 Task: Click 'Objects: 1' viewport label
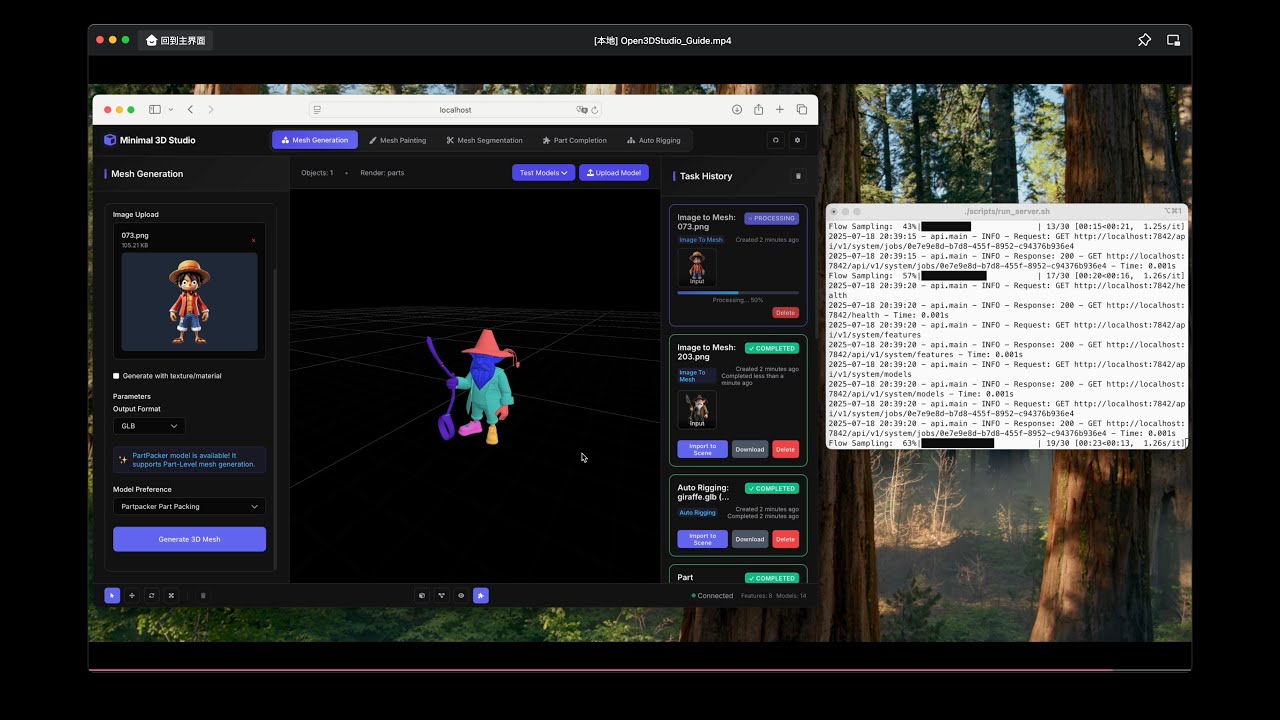pos(317,173)
